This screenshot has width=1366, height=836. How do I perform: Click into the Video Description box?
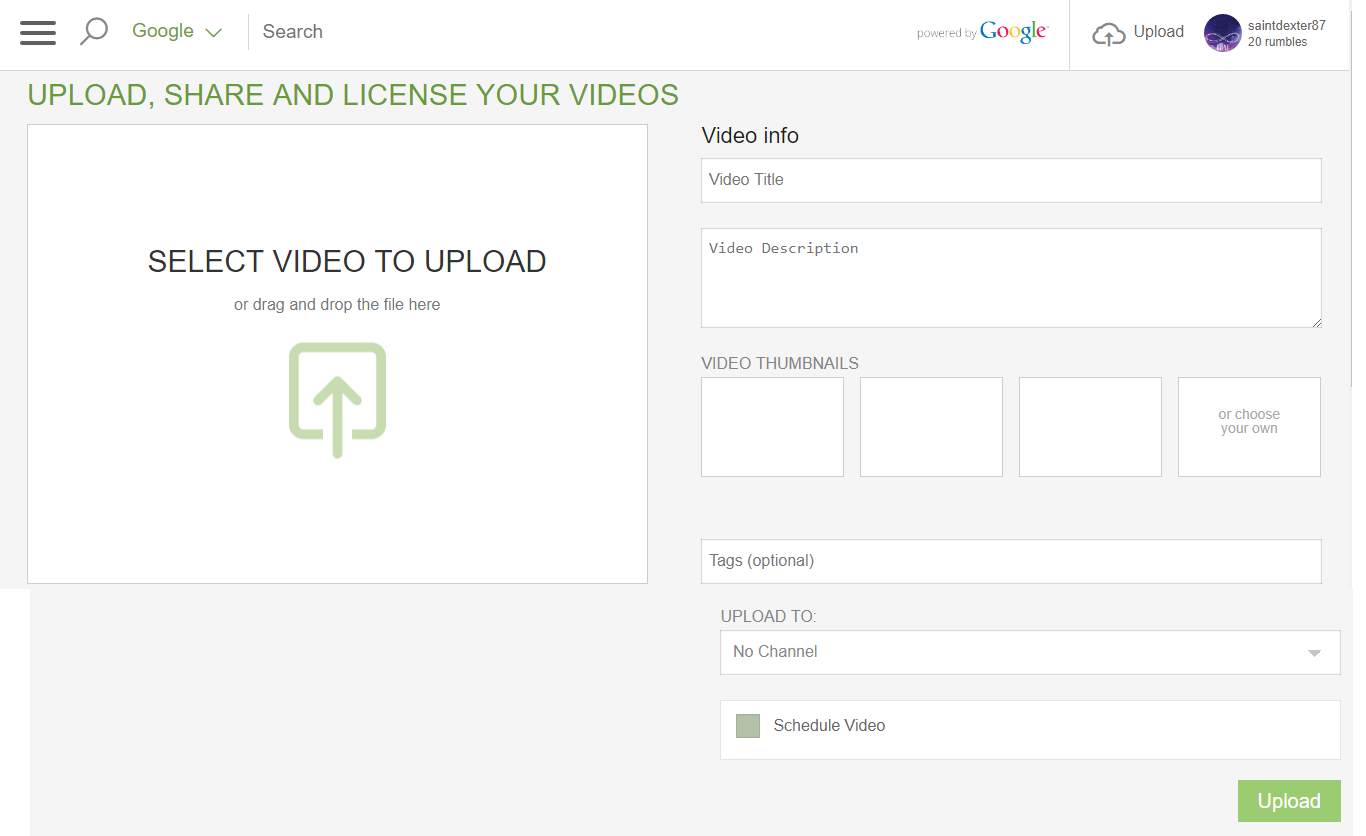(x=1010, y=278)
